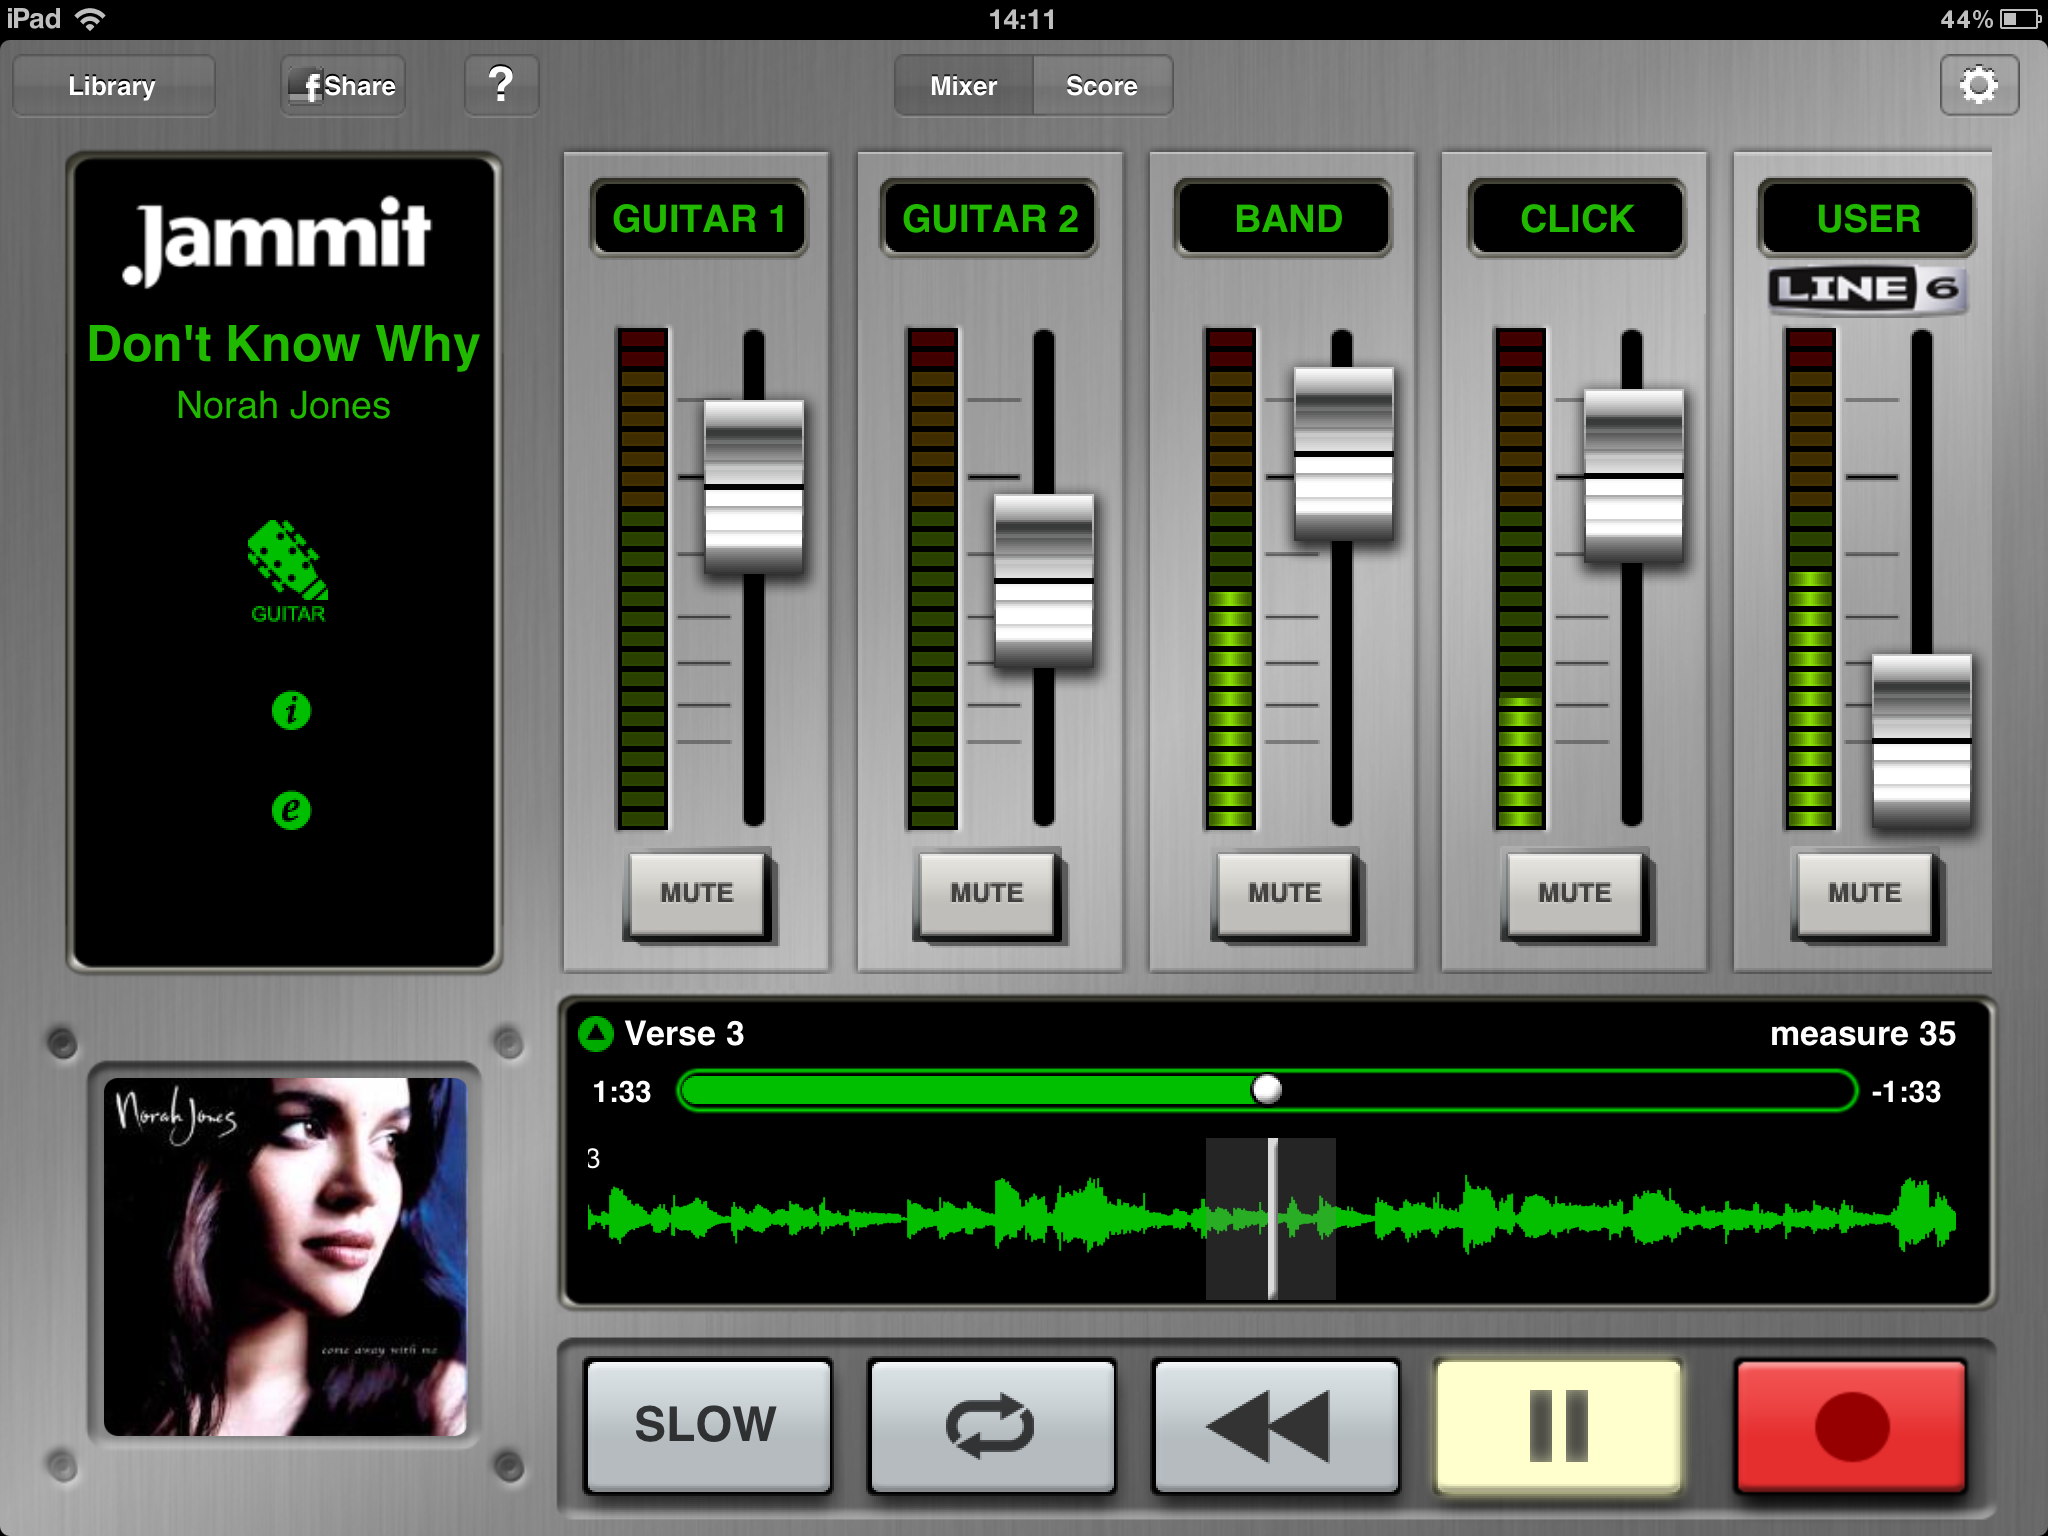Image resolution: width=2048 pixels, height=1536 pixels.
Task: Tap the Facebook Share button
Action: coord(344,86)
